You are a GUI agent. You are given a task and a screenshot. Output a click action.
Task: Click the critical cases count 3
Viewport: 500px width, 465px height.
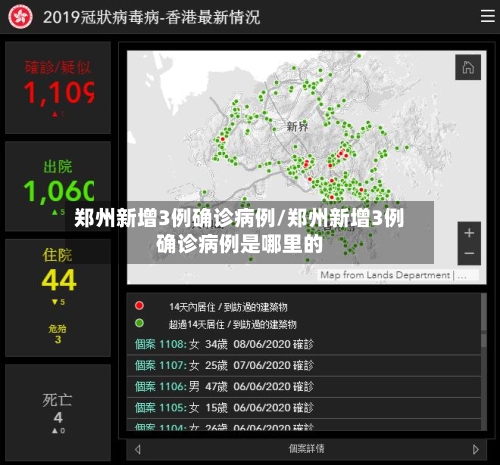click(x=58, y=339)
